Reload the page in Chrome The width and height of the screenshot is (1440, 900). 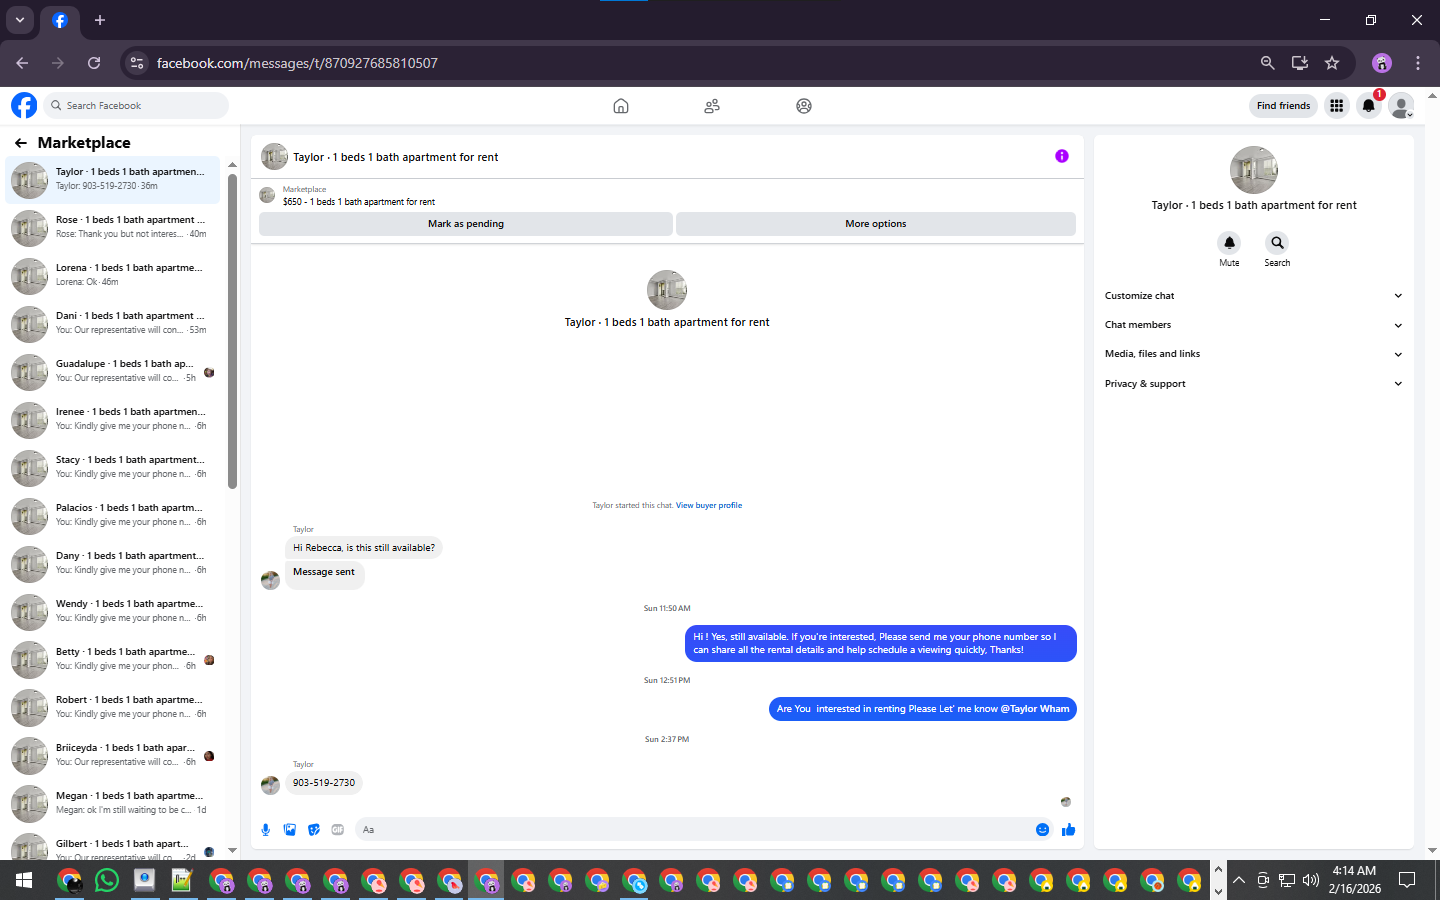point(94,63)
